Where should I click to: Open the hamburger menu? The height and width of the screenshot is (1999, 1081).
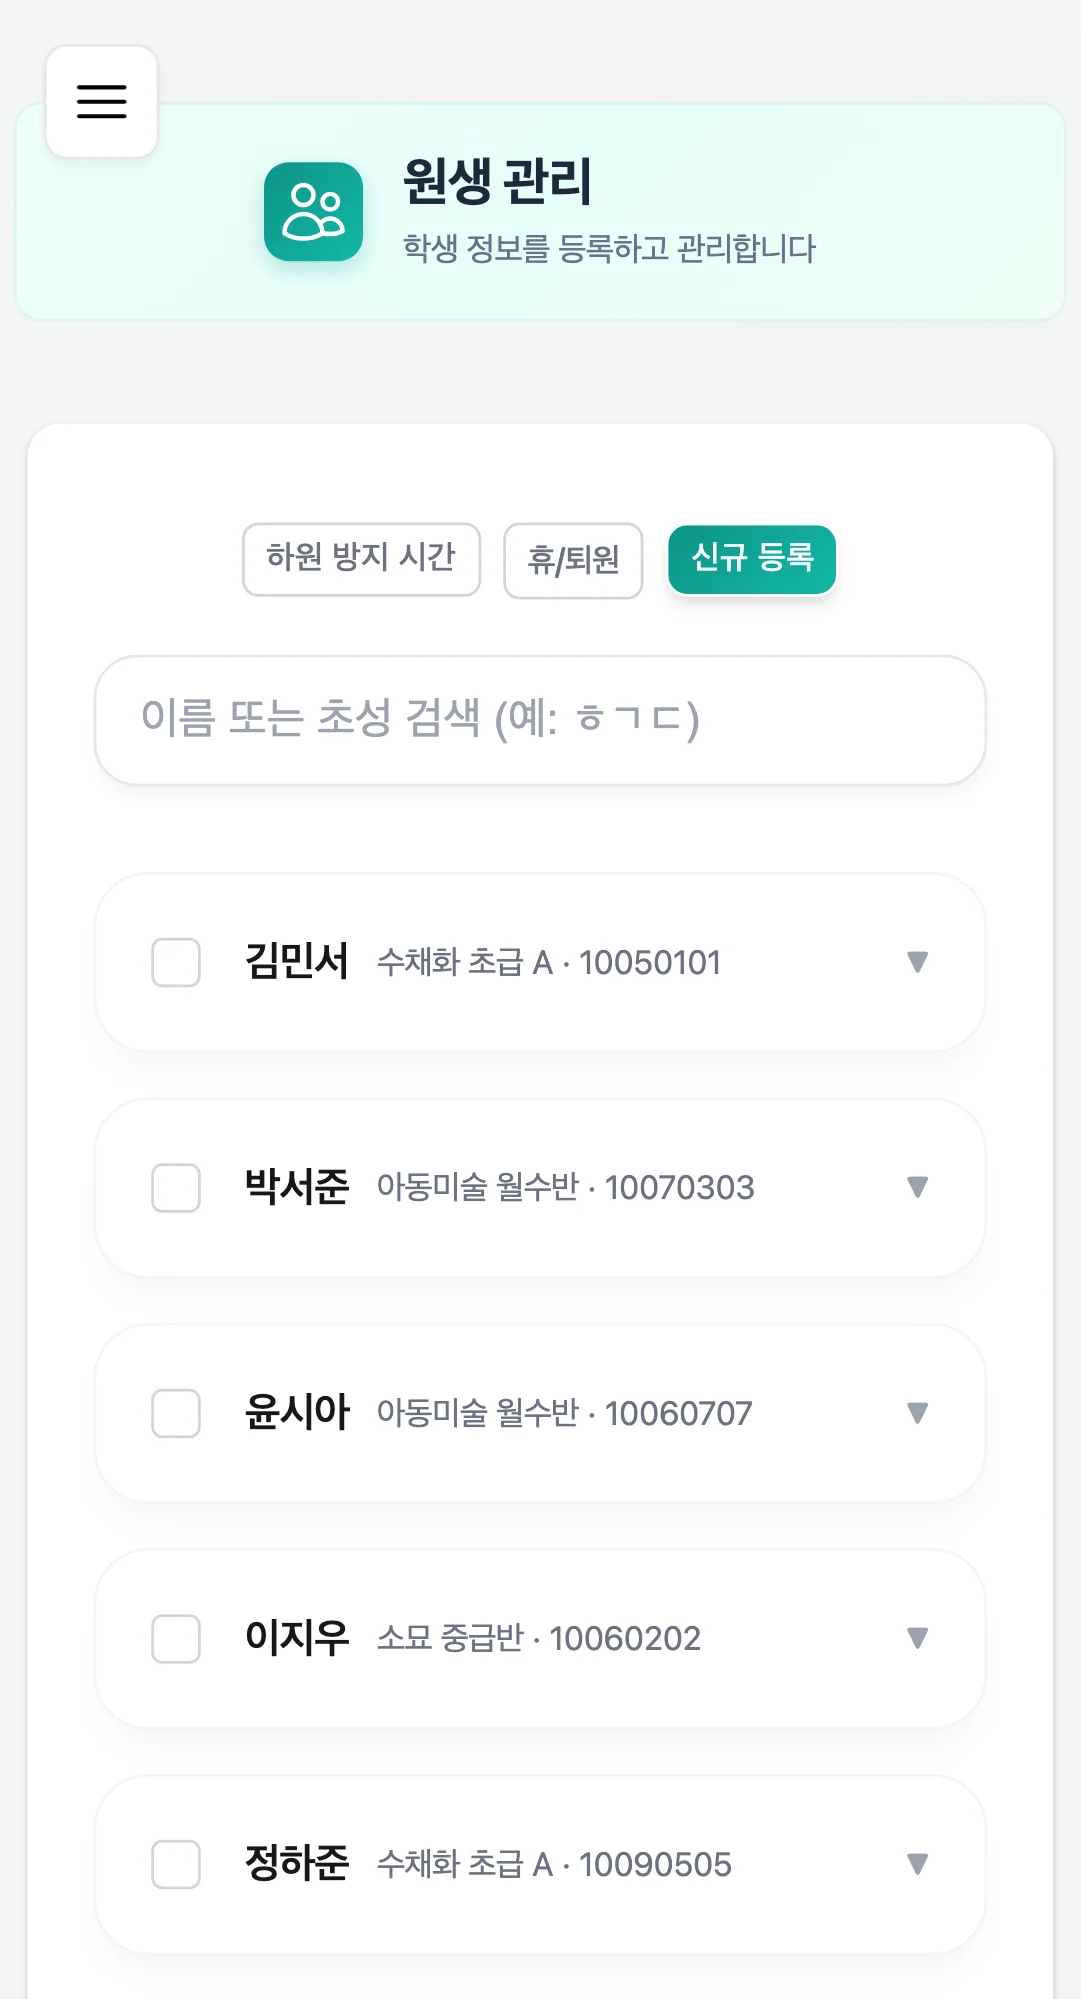[102, 102]
